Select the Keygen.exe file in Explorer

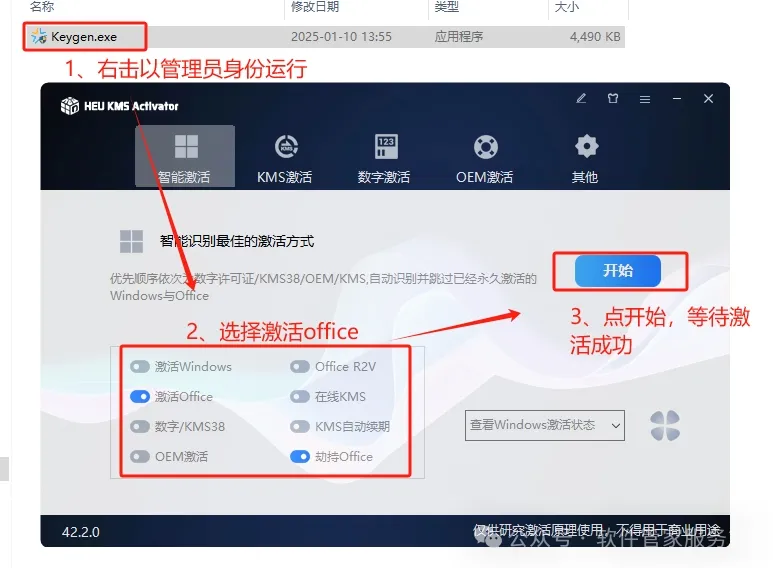323,36
